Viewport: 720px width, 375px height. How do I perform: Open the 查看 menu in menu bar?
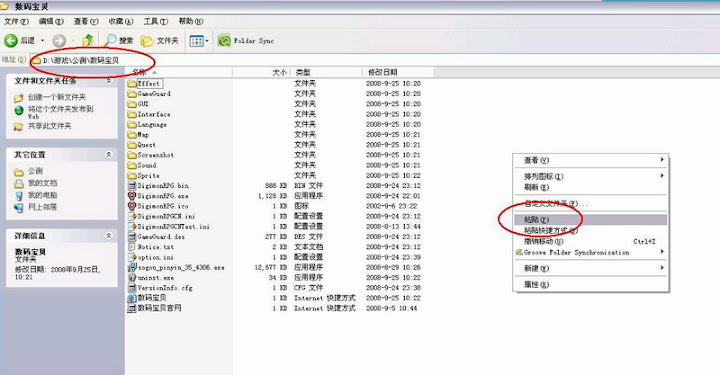tap(86, 21)
